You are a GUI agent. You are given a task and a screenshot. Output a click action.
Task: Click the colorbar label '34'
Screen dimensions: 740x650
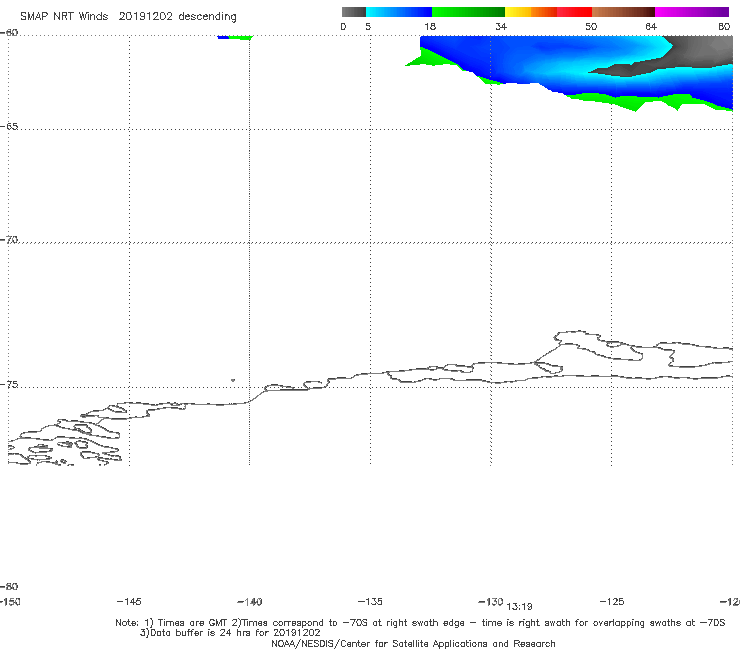coord(501,27)
